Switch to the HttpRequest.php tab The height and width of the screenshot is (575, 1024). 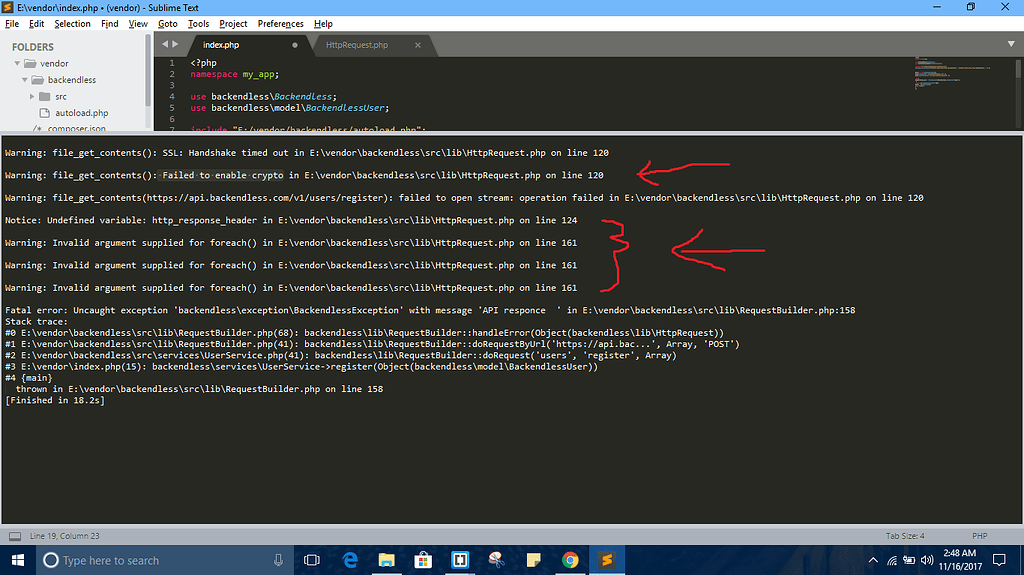(x=356, y=45)
